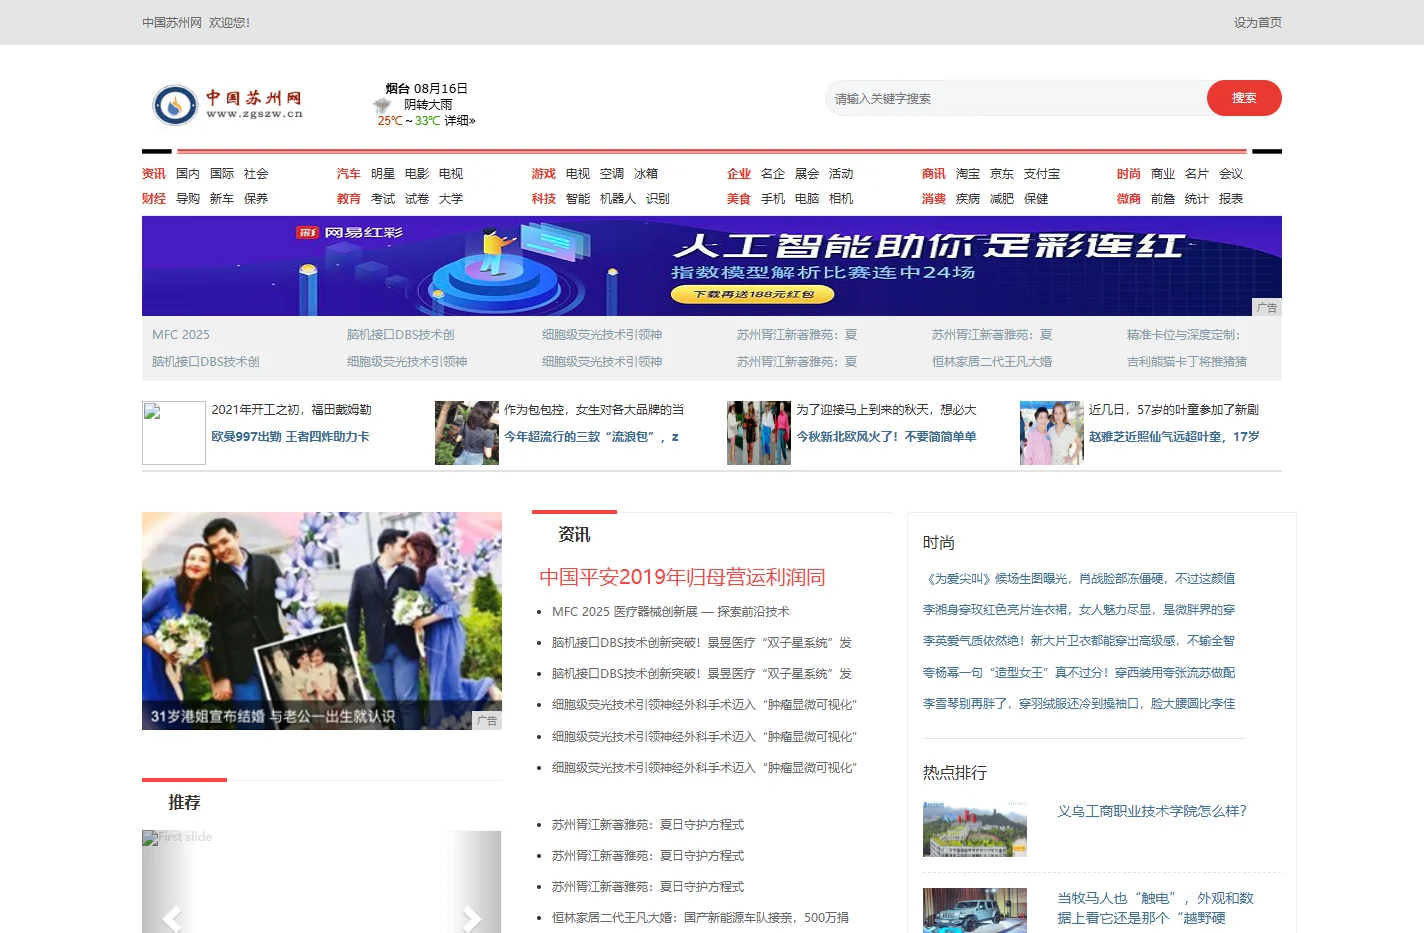Screen dimensions: 1424x933
Task: Select the 淘宝 sub-navigation link
Action: pyautogui.click(x=967, y=173)
